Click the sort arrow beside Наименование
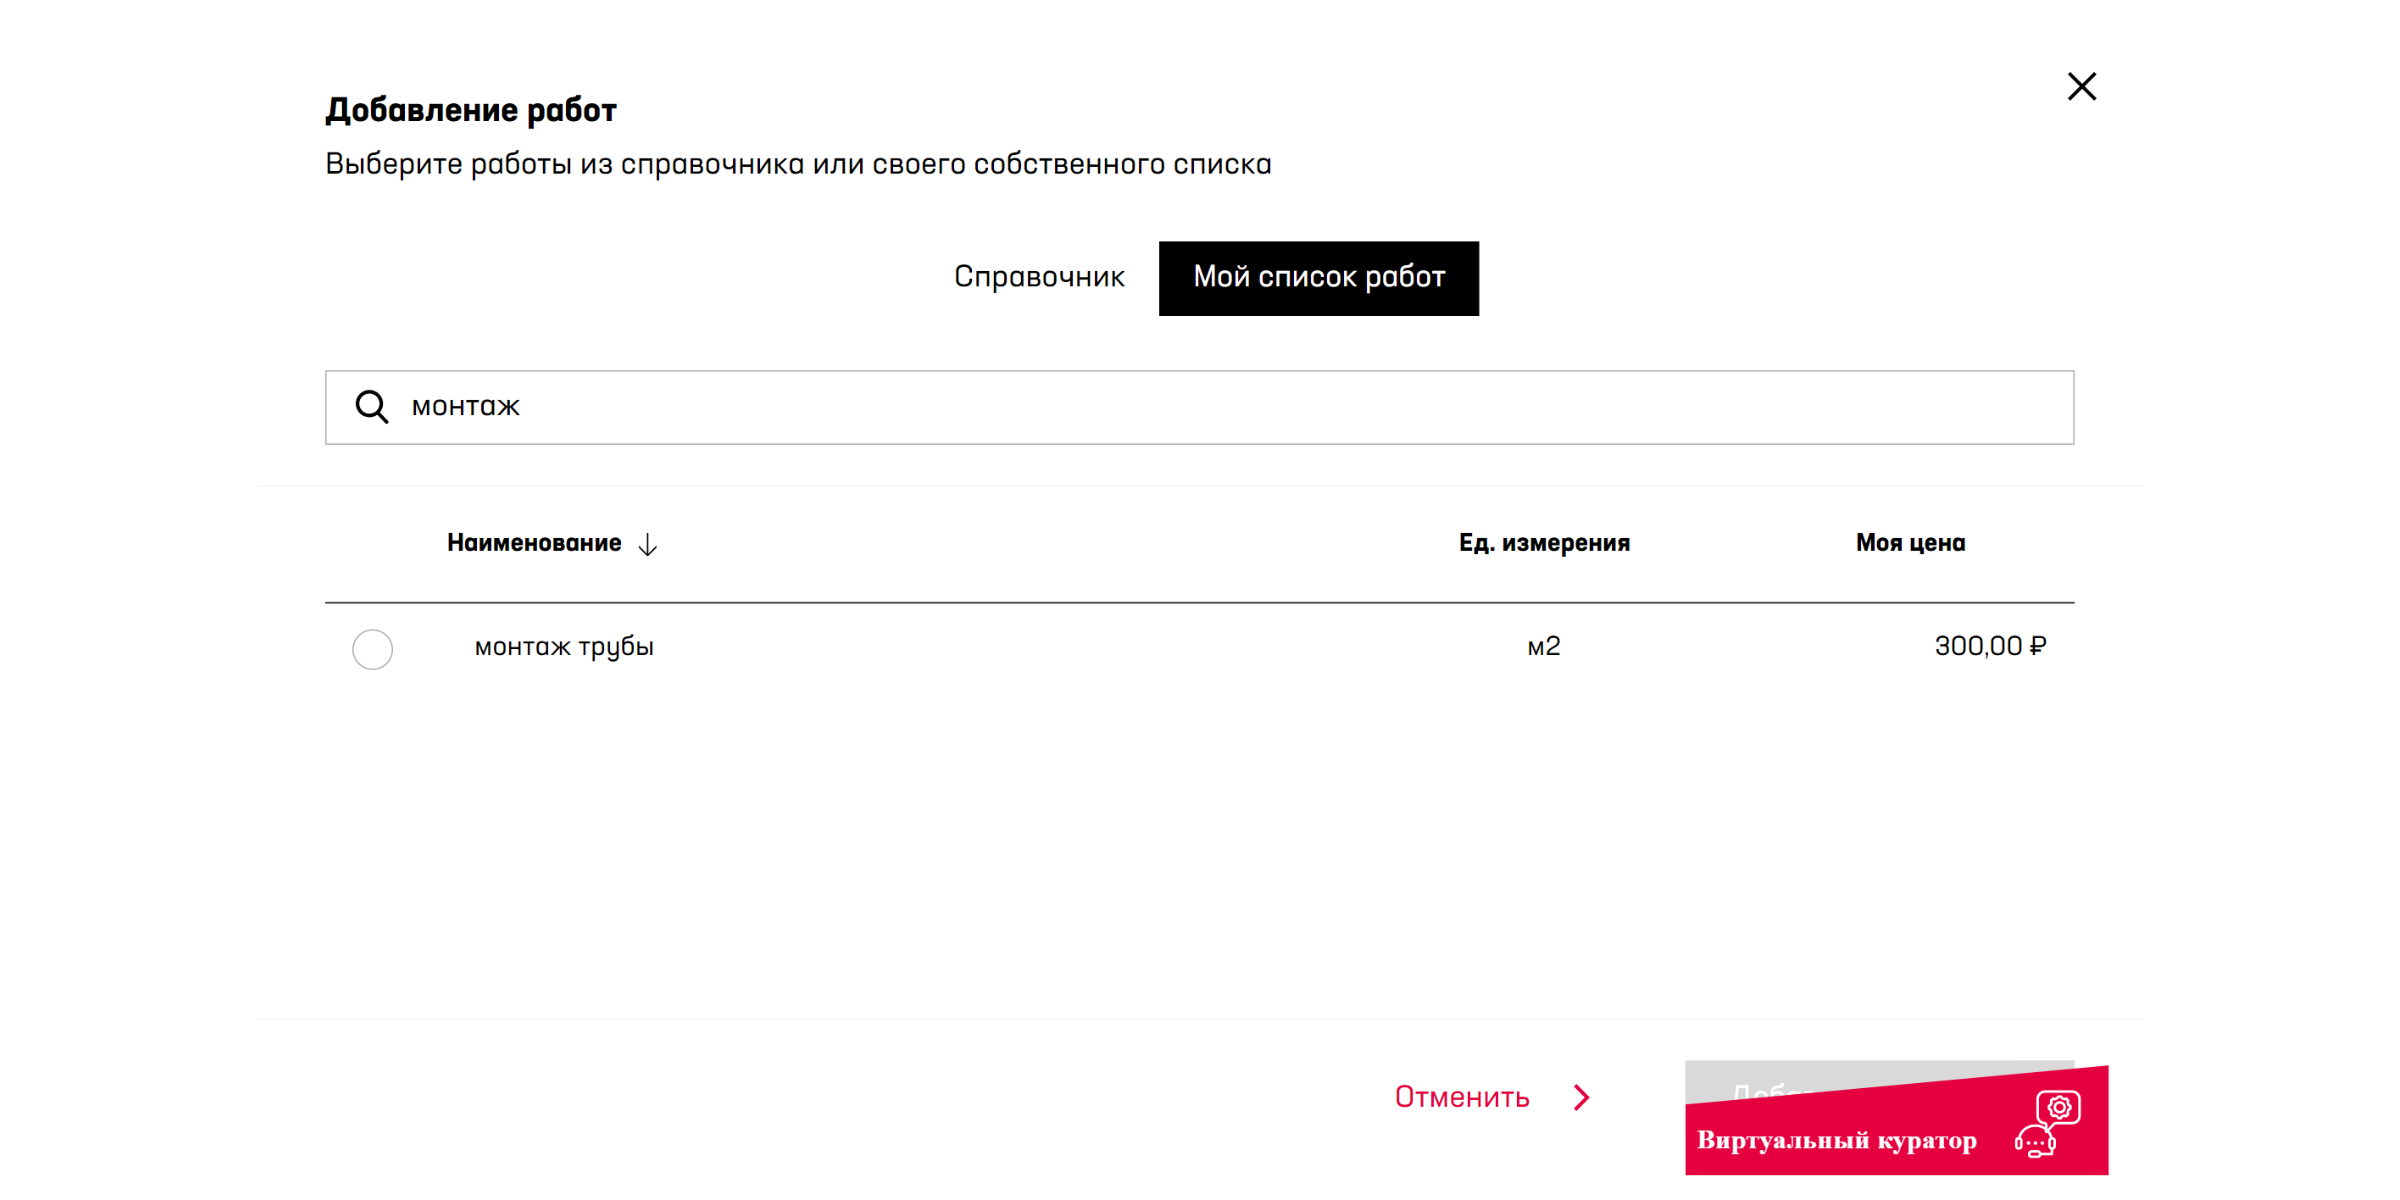2400x1200 pixels. (648, 544)
